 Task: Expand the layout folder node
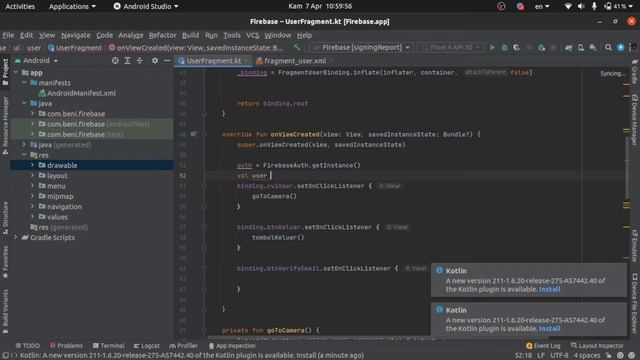tap(32, 176)
